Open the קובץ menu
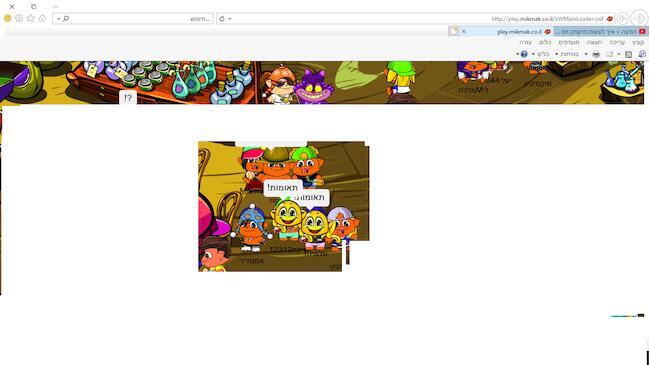Screen dimensions: 649x365 pyautogui.click(x=638, y=42)
